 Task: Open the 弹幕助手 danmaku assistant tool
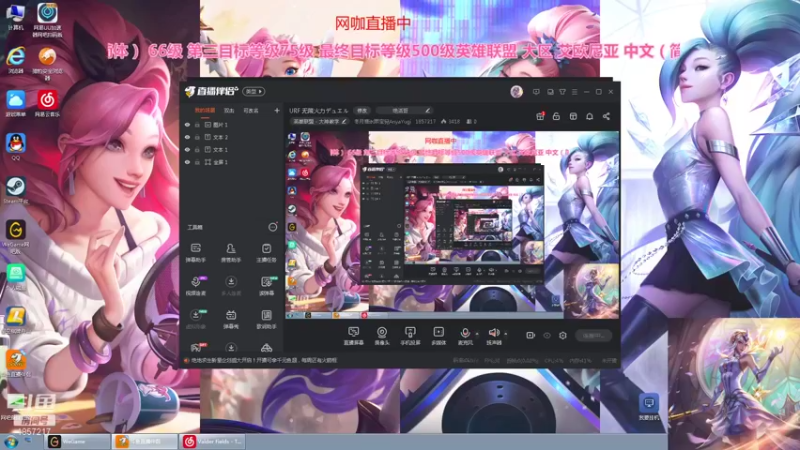point(195,253)
